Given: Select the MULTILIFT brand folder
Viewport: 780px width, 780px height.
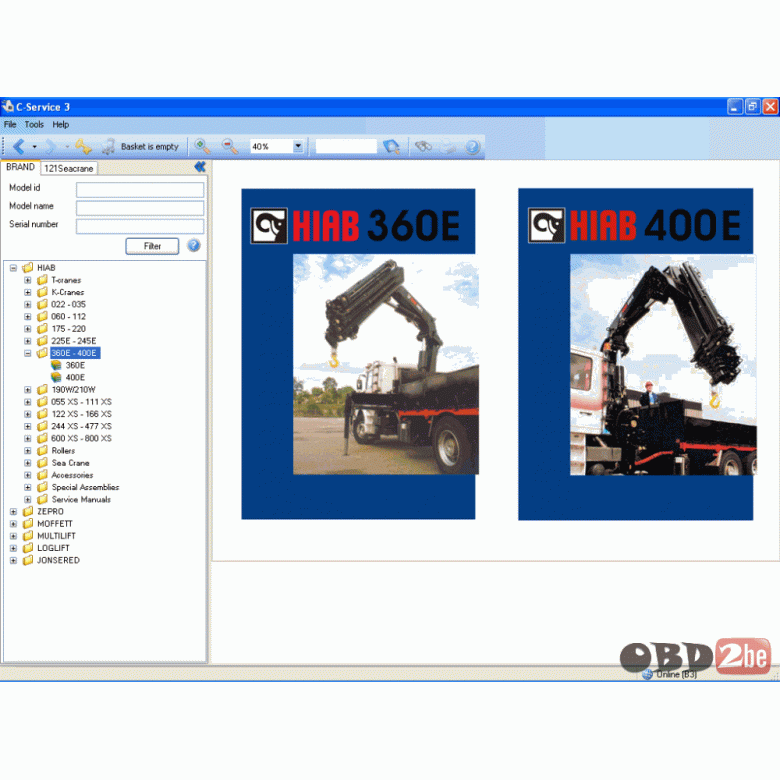Looking at the screenshot, I should 56,536.
